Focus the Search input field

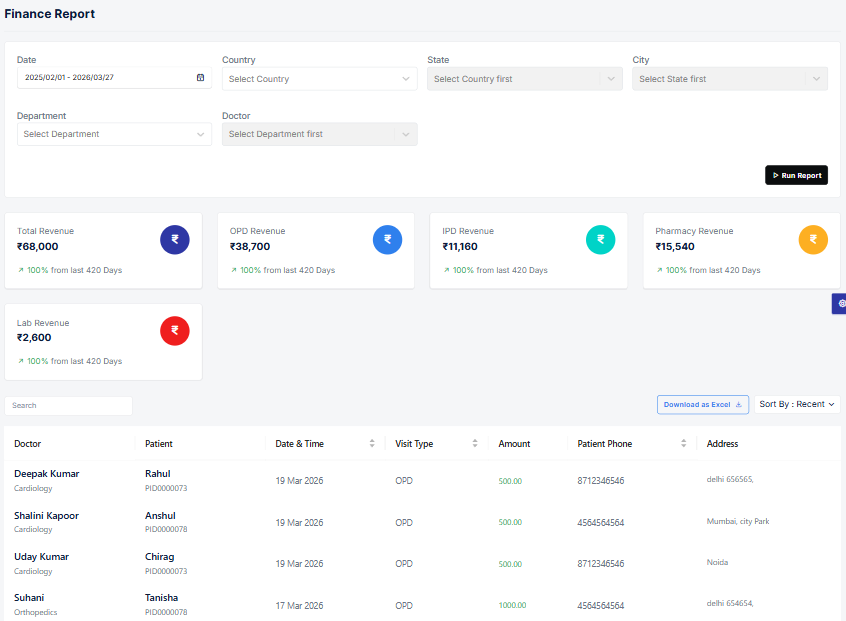[69, 406]
